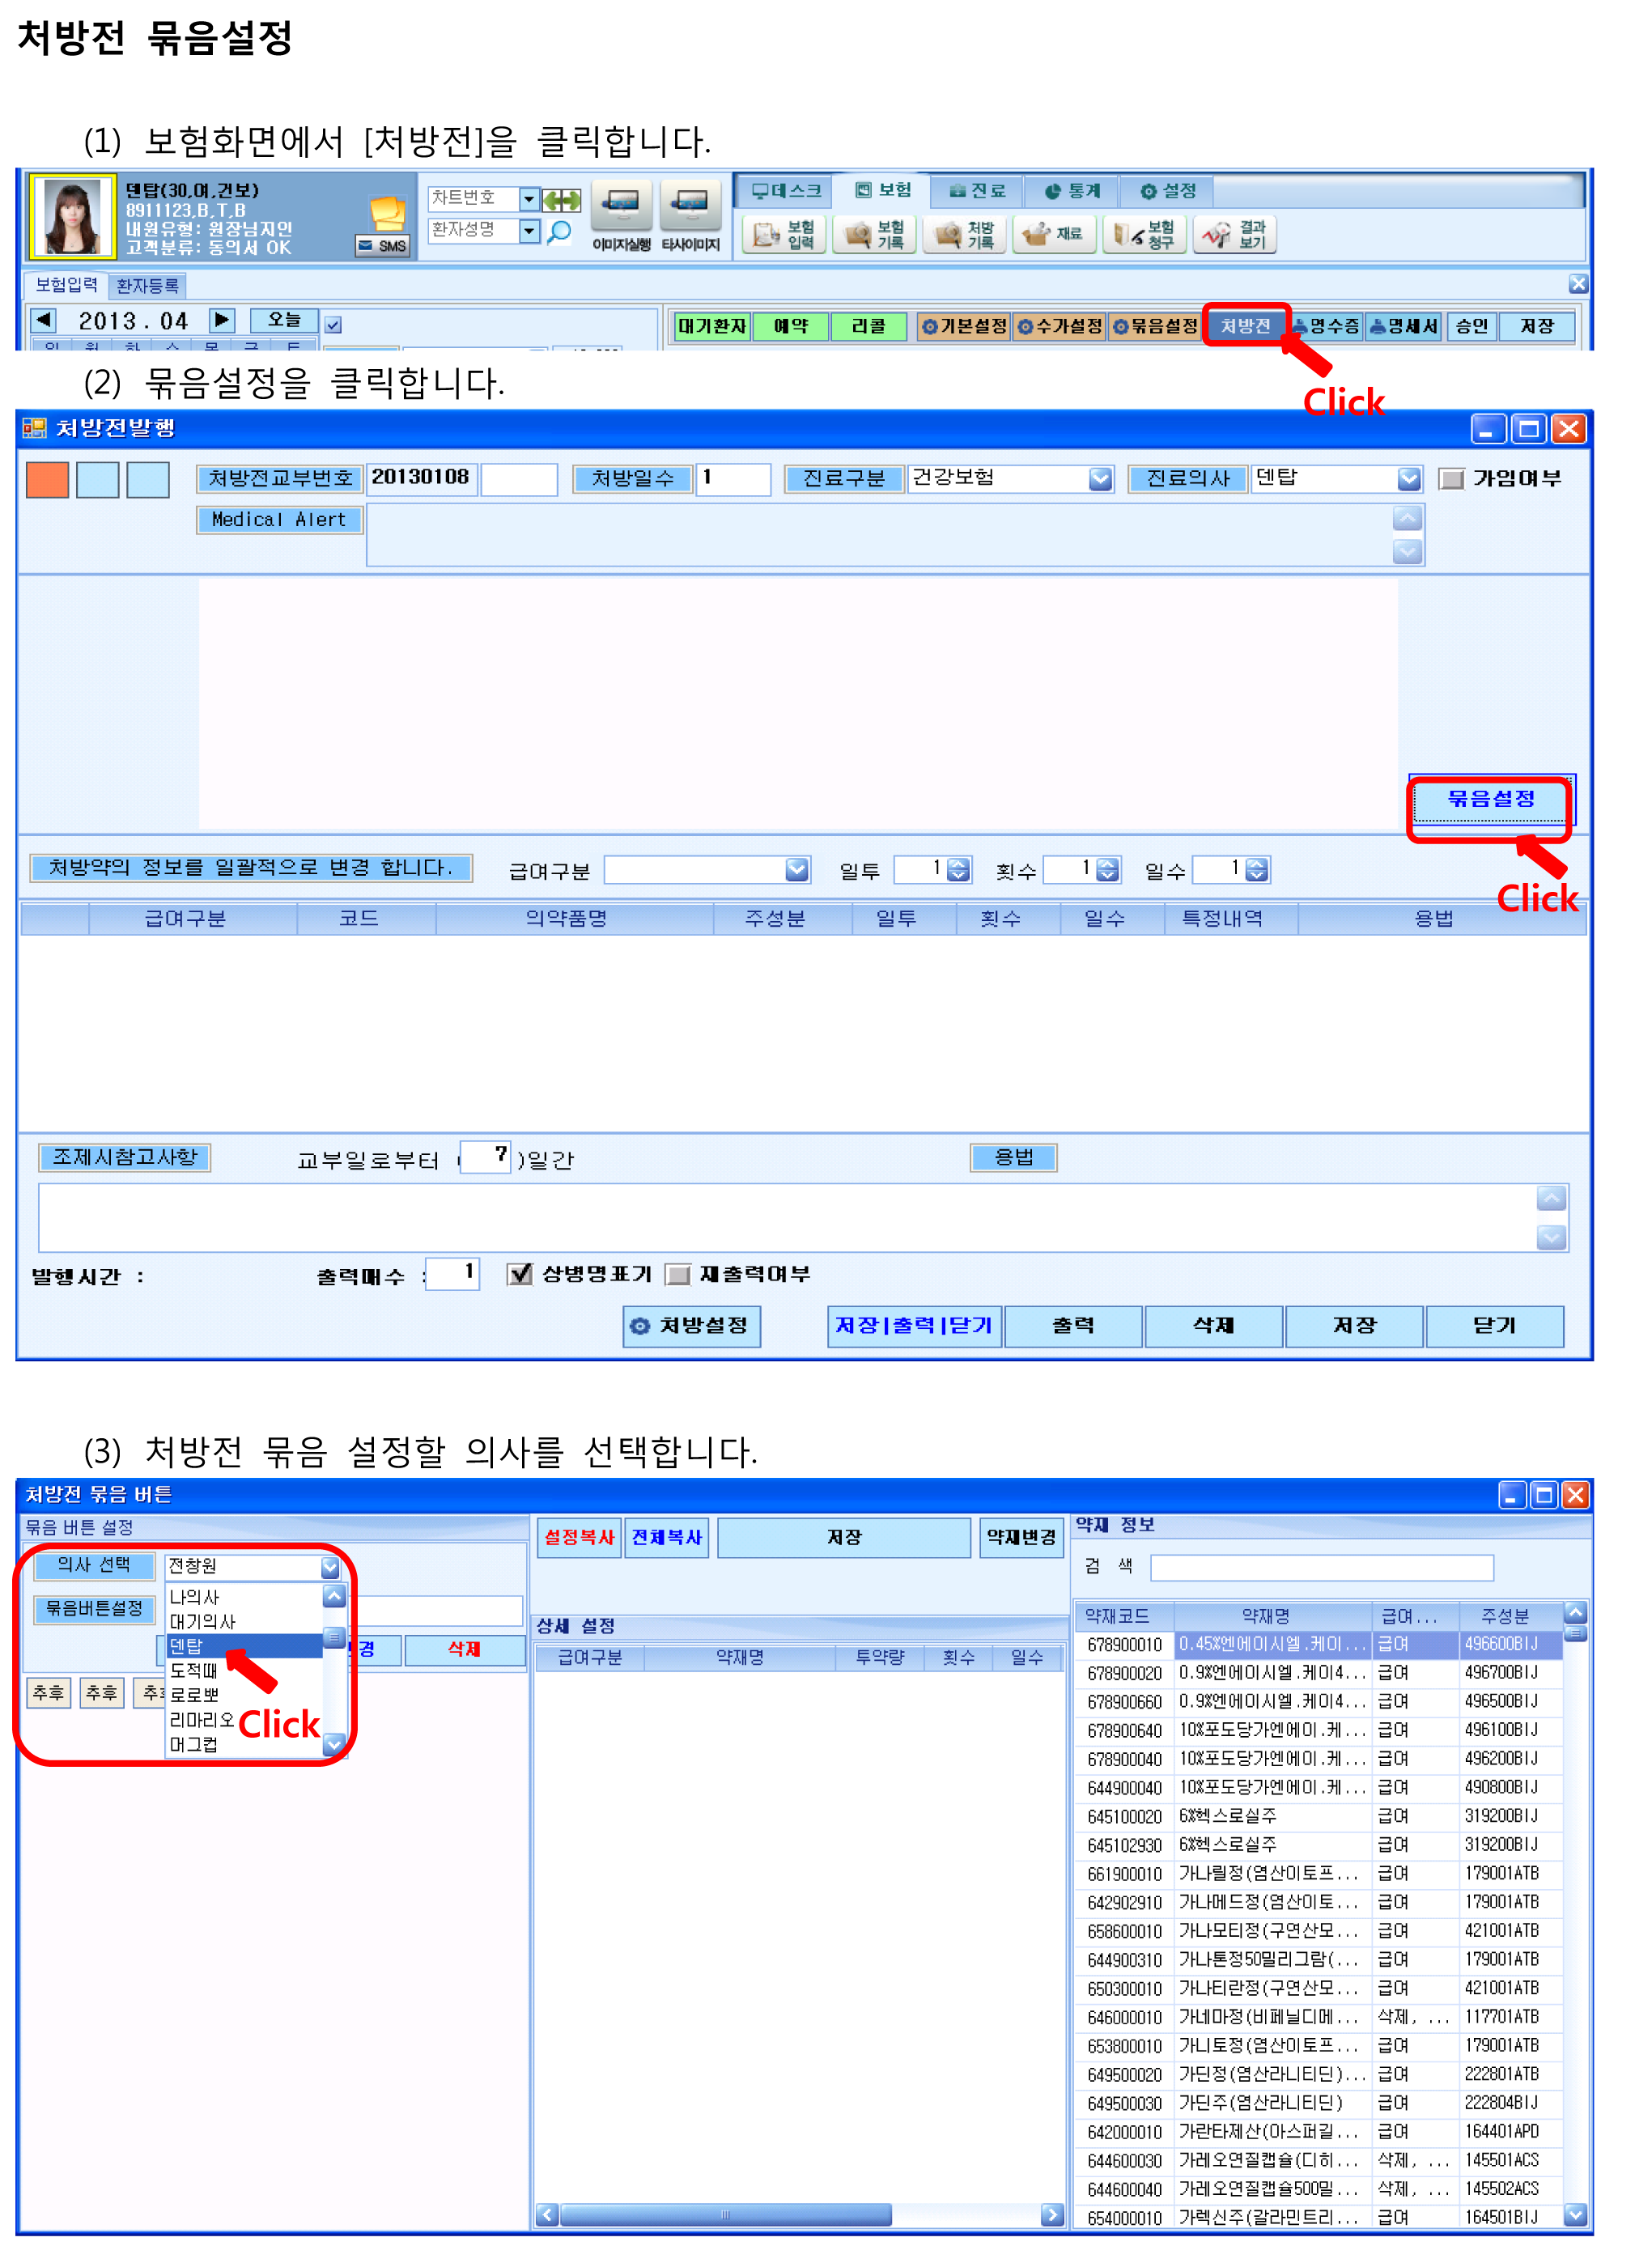Viewport: 1652px width, 2267px height.
Task: Click 출력 button in 처방전발행
Action: 1073,1326
